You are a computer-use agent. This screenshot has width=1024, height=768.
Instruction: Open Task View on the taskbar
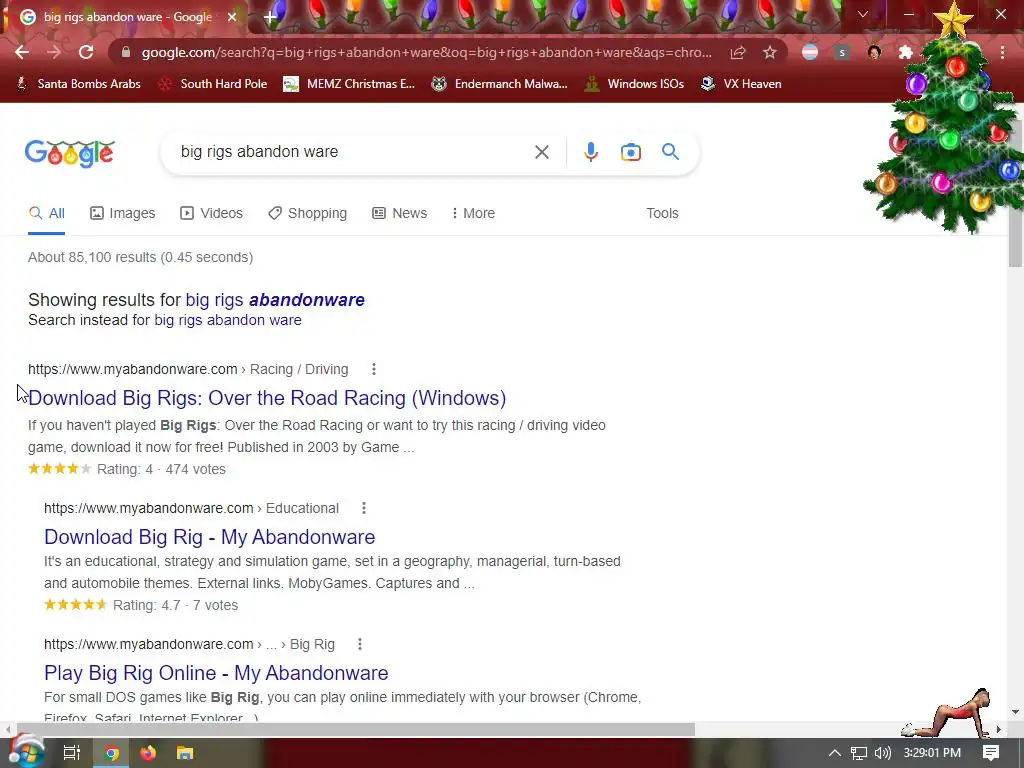pos(71,753)
